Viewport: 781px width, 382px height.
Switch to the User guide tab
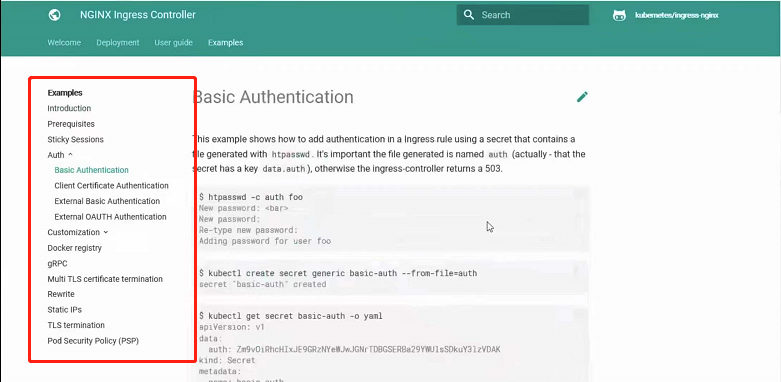tap(173, 42)
